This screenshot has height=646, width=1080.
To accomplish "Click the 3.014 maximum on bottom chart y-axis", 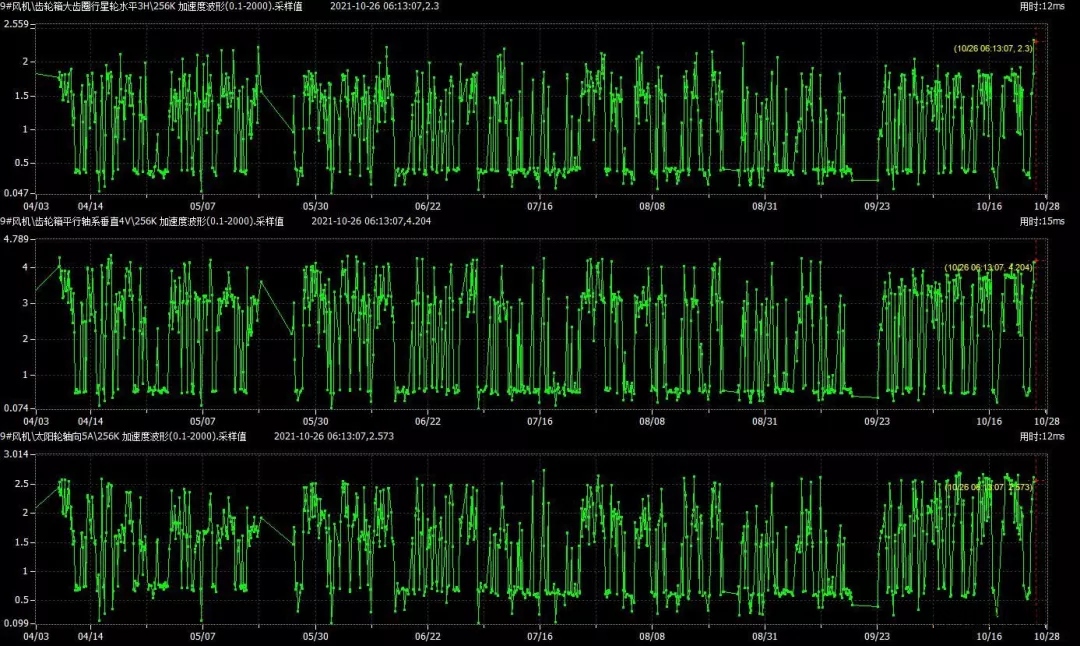I will click(x=17, y=455).
